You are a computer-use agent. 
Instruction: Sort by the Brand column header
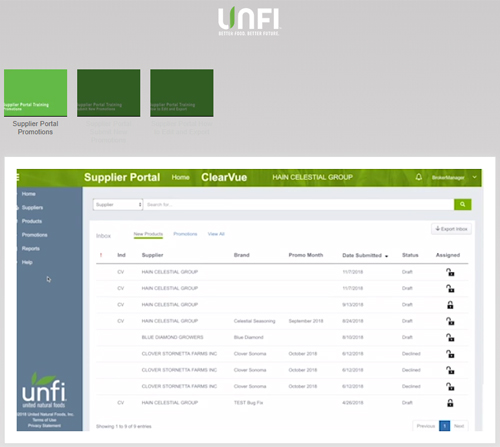click(x=242, y=255)
